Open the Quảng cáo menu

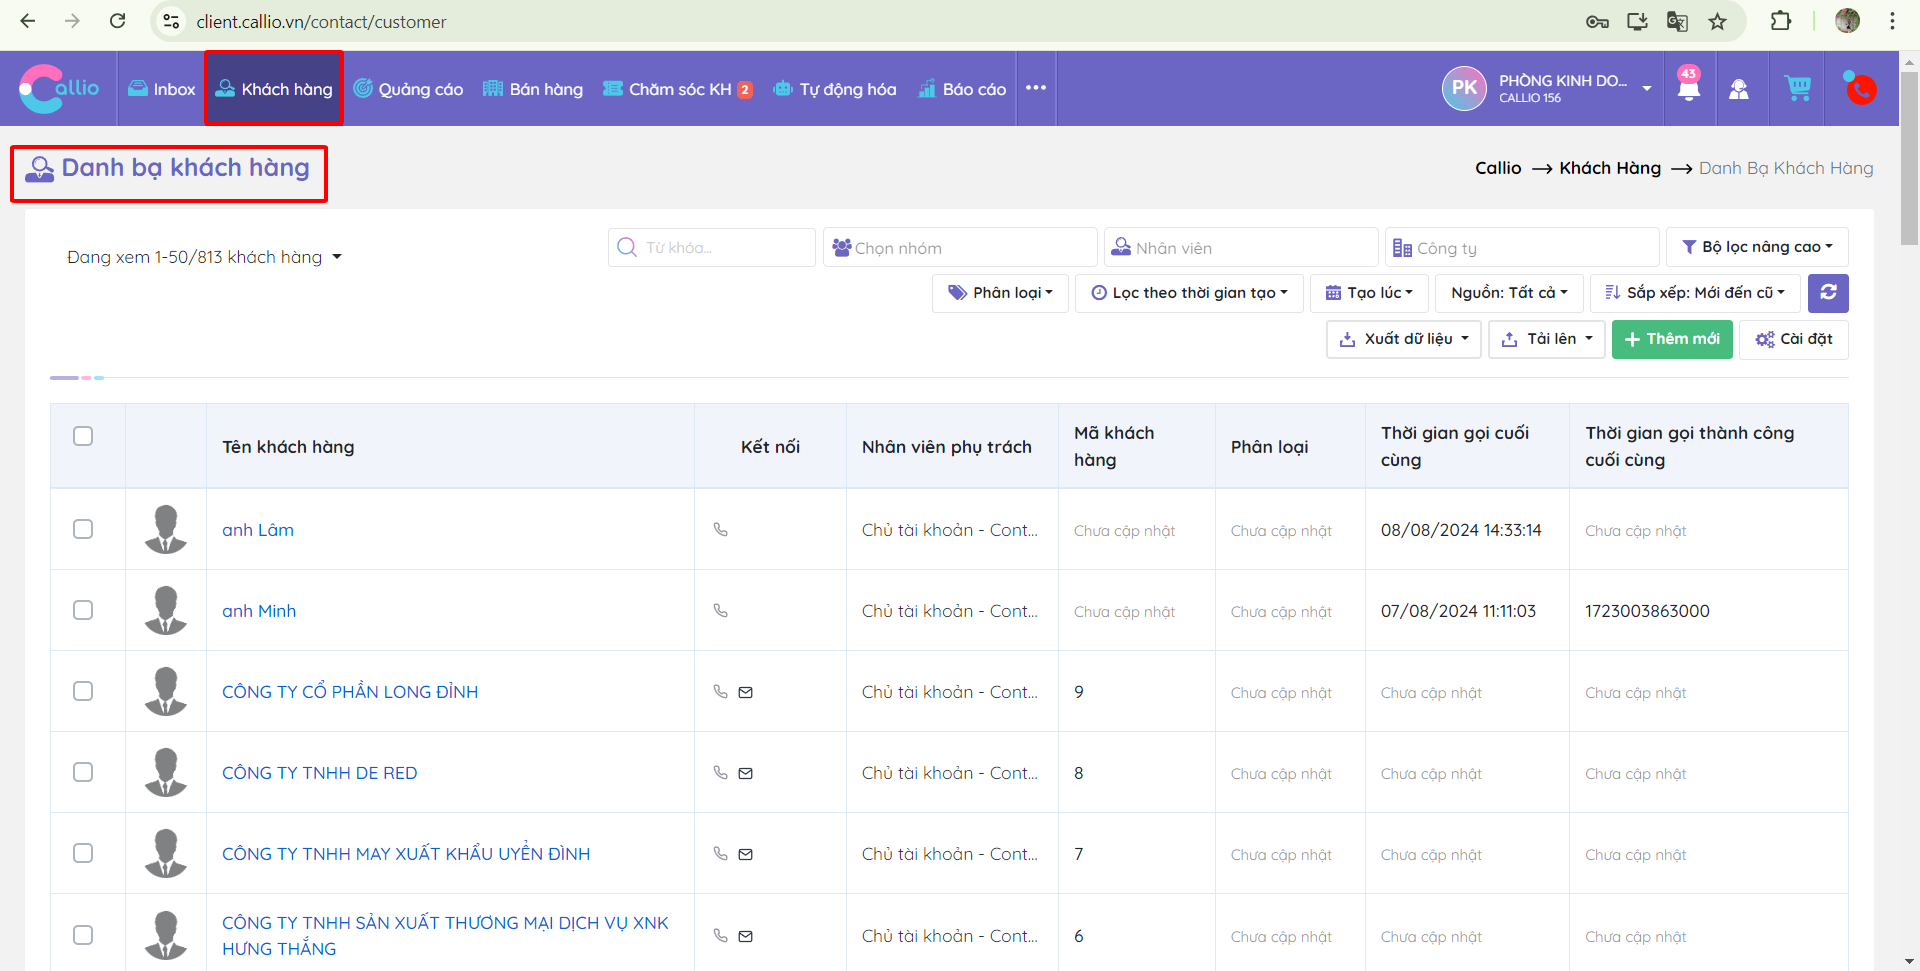[x=408, y=89]
